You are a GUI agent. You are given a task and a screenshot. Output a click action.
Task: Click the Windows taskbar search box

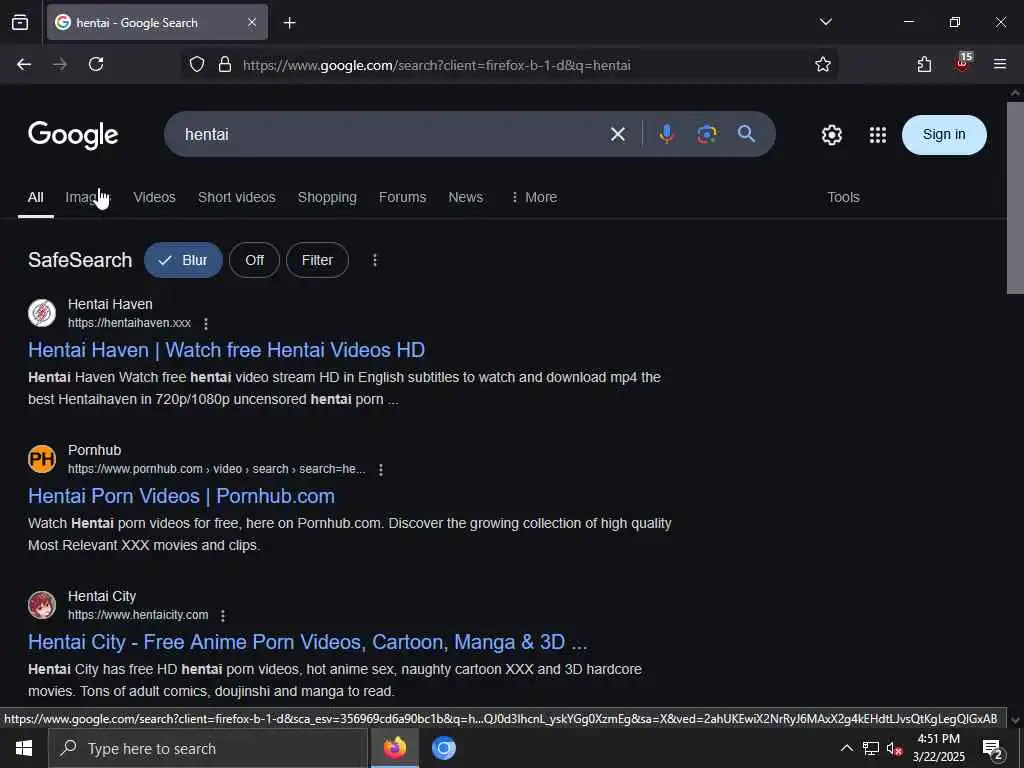[x=208, y=748]
